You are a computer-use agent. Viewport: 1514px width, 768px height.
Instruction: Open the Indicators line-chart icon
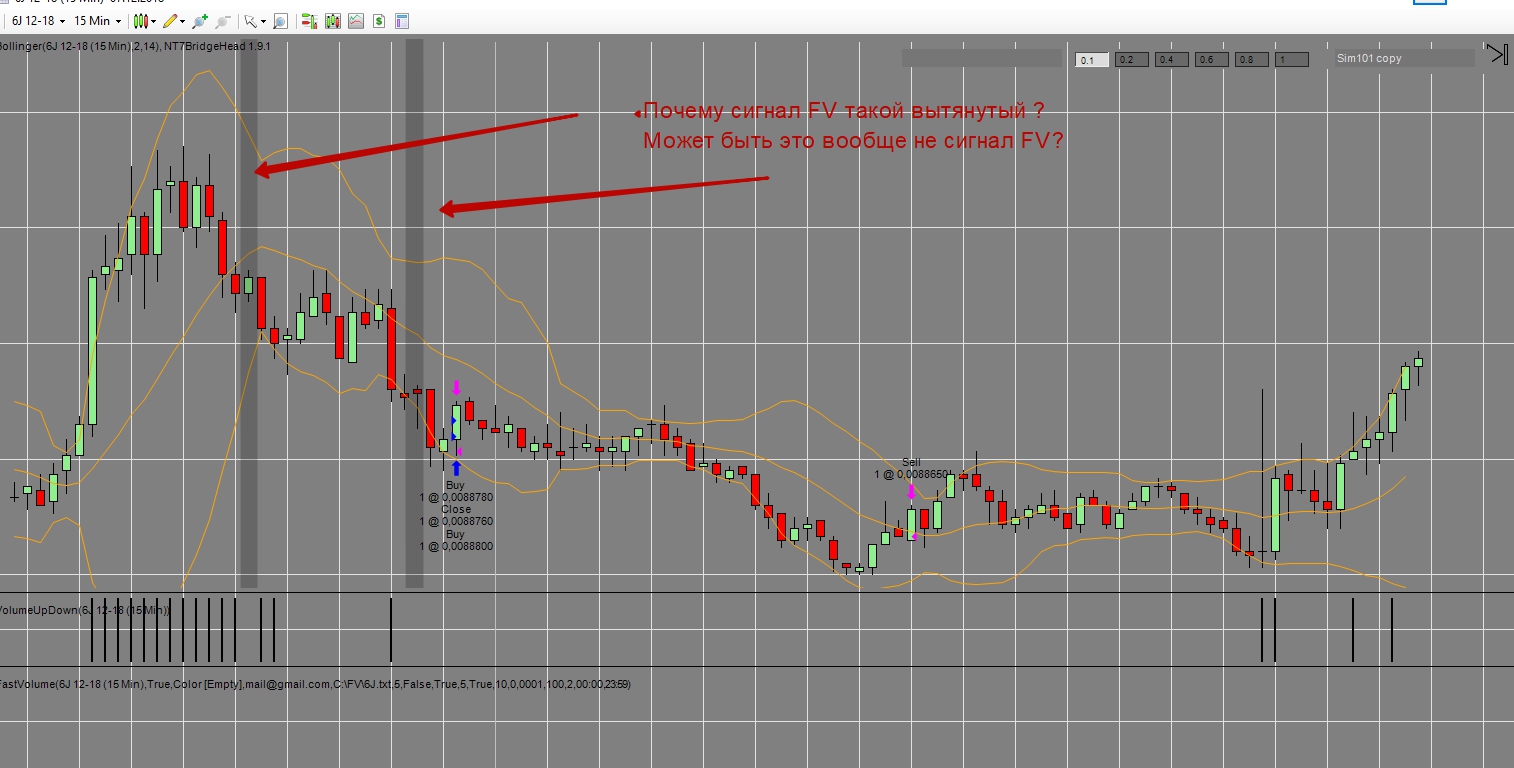click(355, 21)
